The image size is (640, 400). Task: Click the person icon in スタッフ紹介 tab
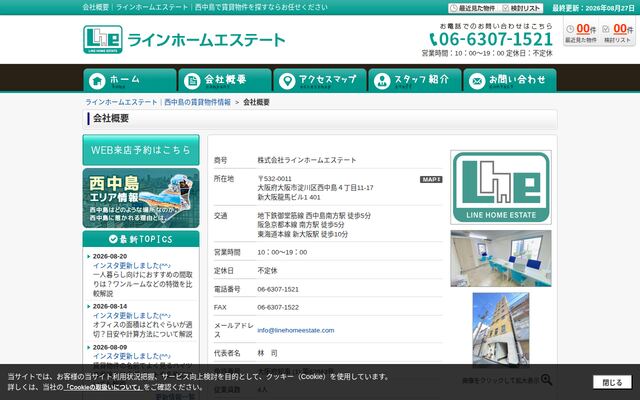pos(382,81)
